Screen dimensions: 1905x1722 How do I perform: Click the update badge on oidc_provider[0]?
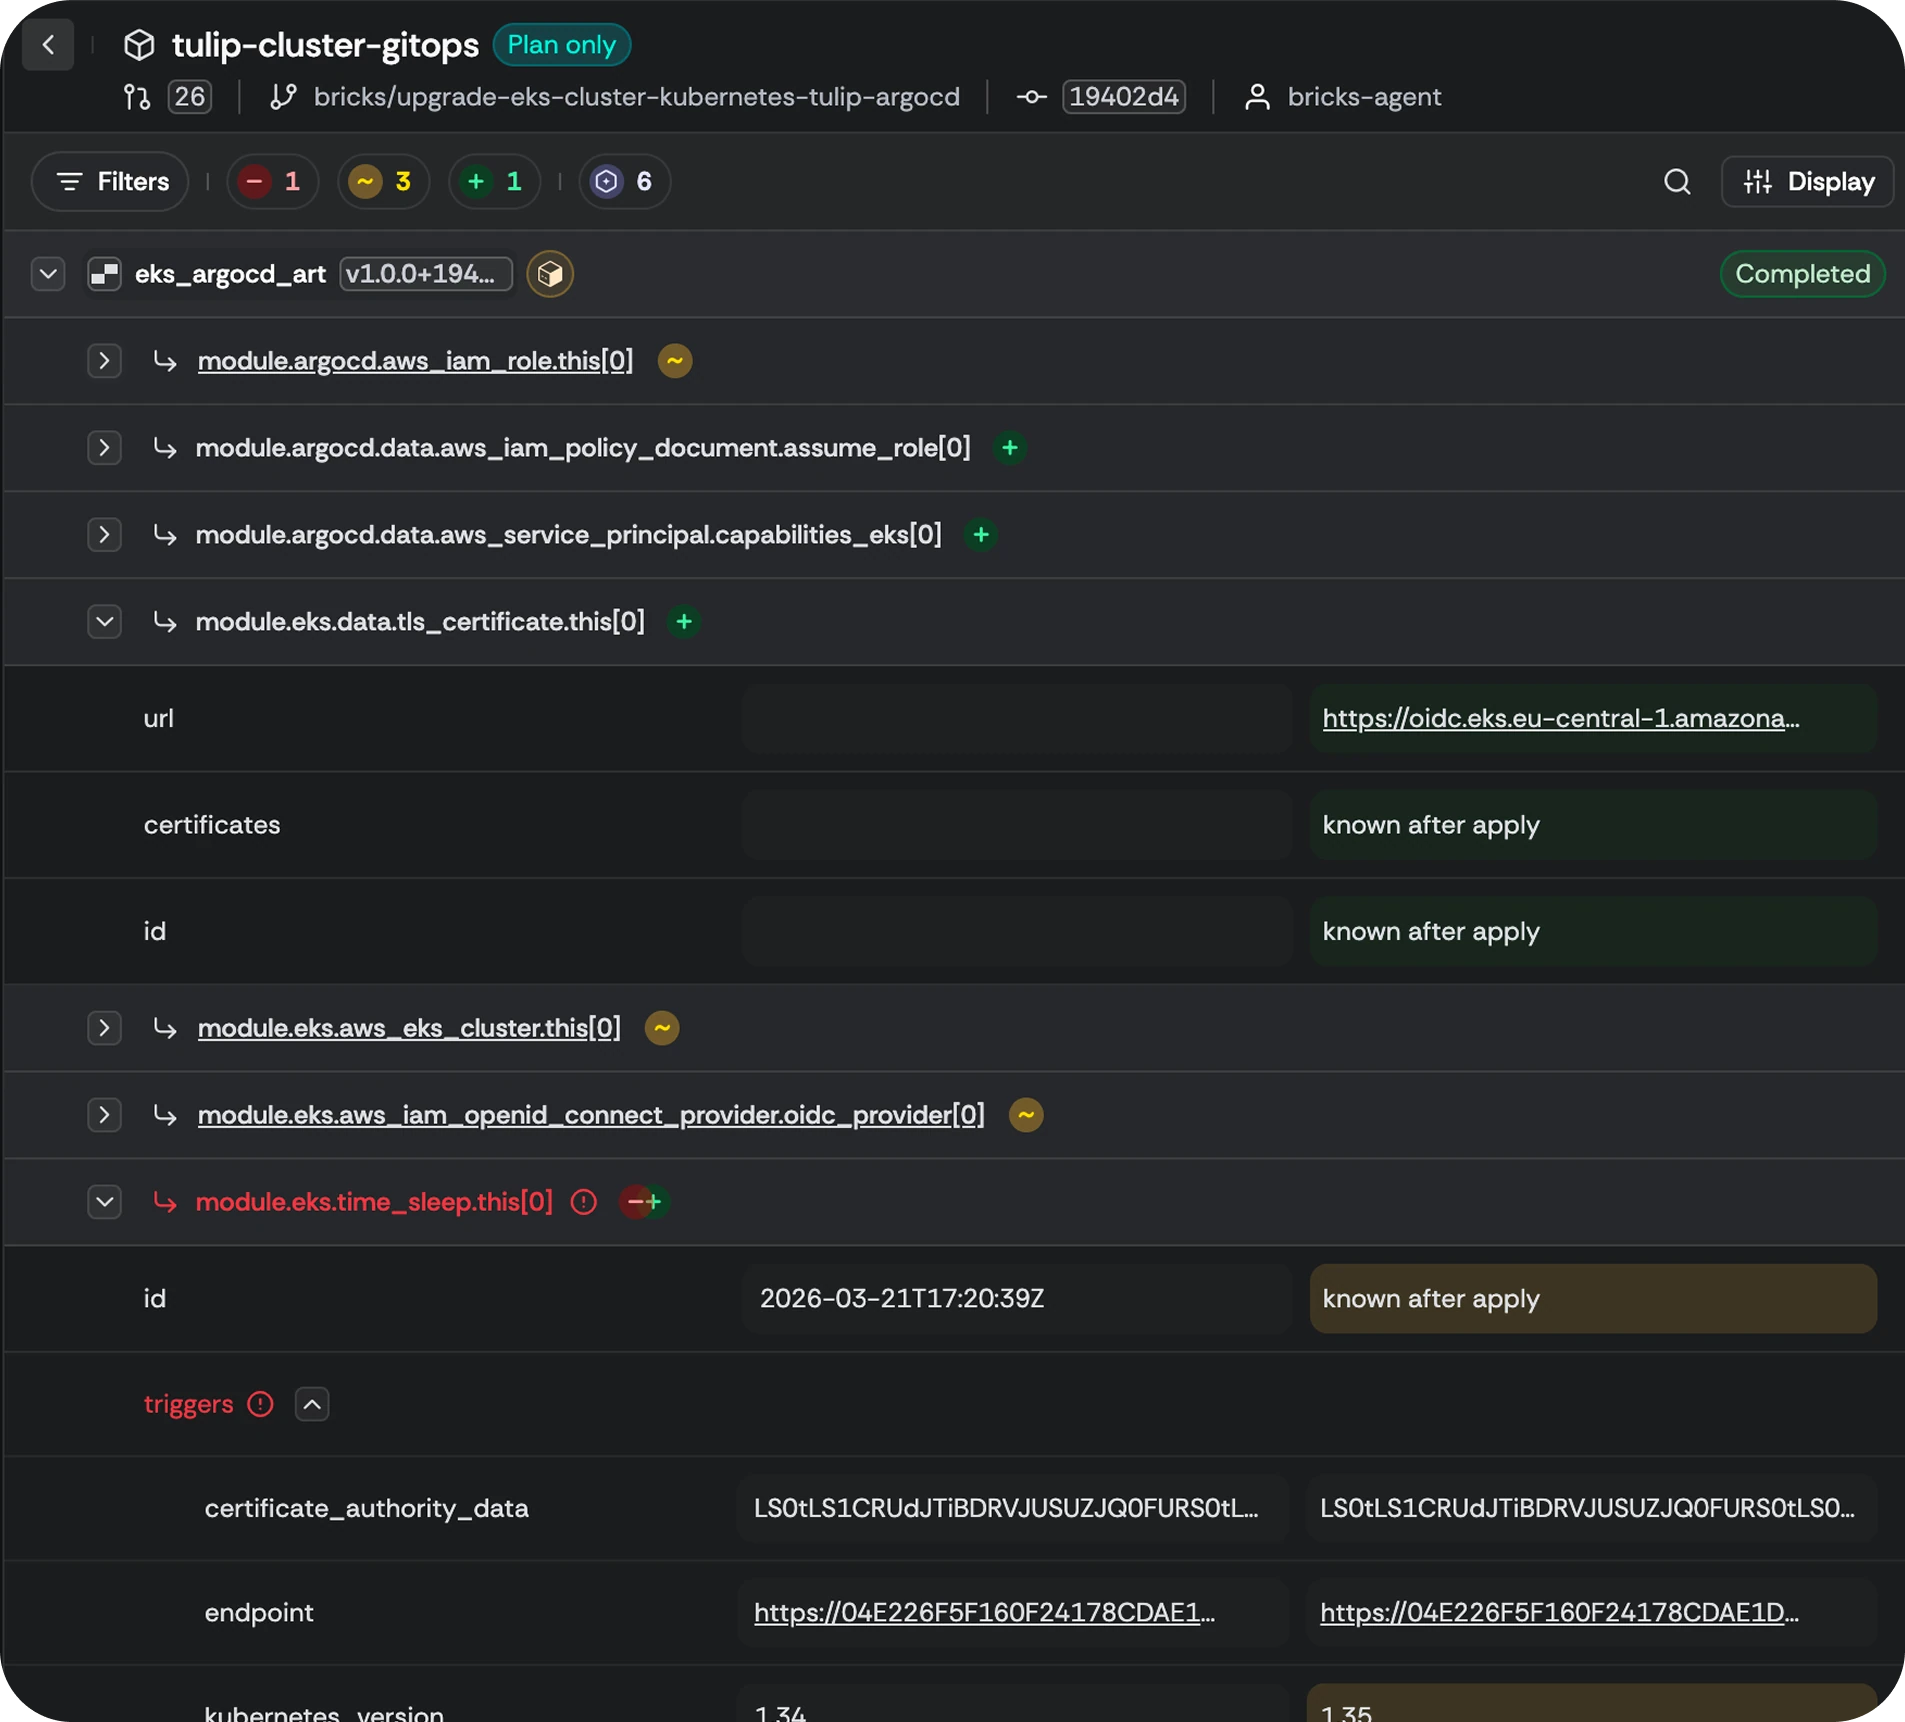click(1026, 1115)
